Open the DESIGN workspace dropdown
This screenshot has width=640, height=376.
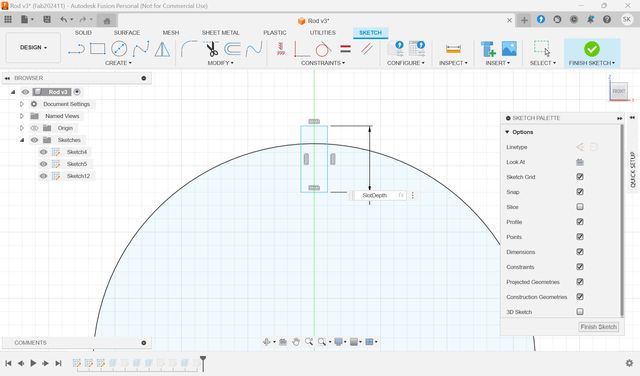pos(33,48)
